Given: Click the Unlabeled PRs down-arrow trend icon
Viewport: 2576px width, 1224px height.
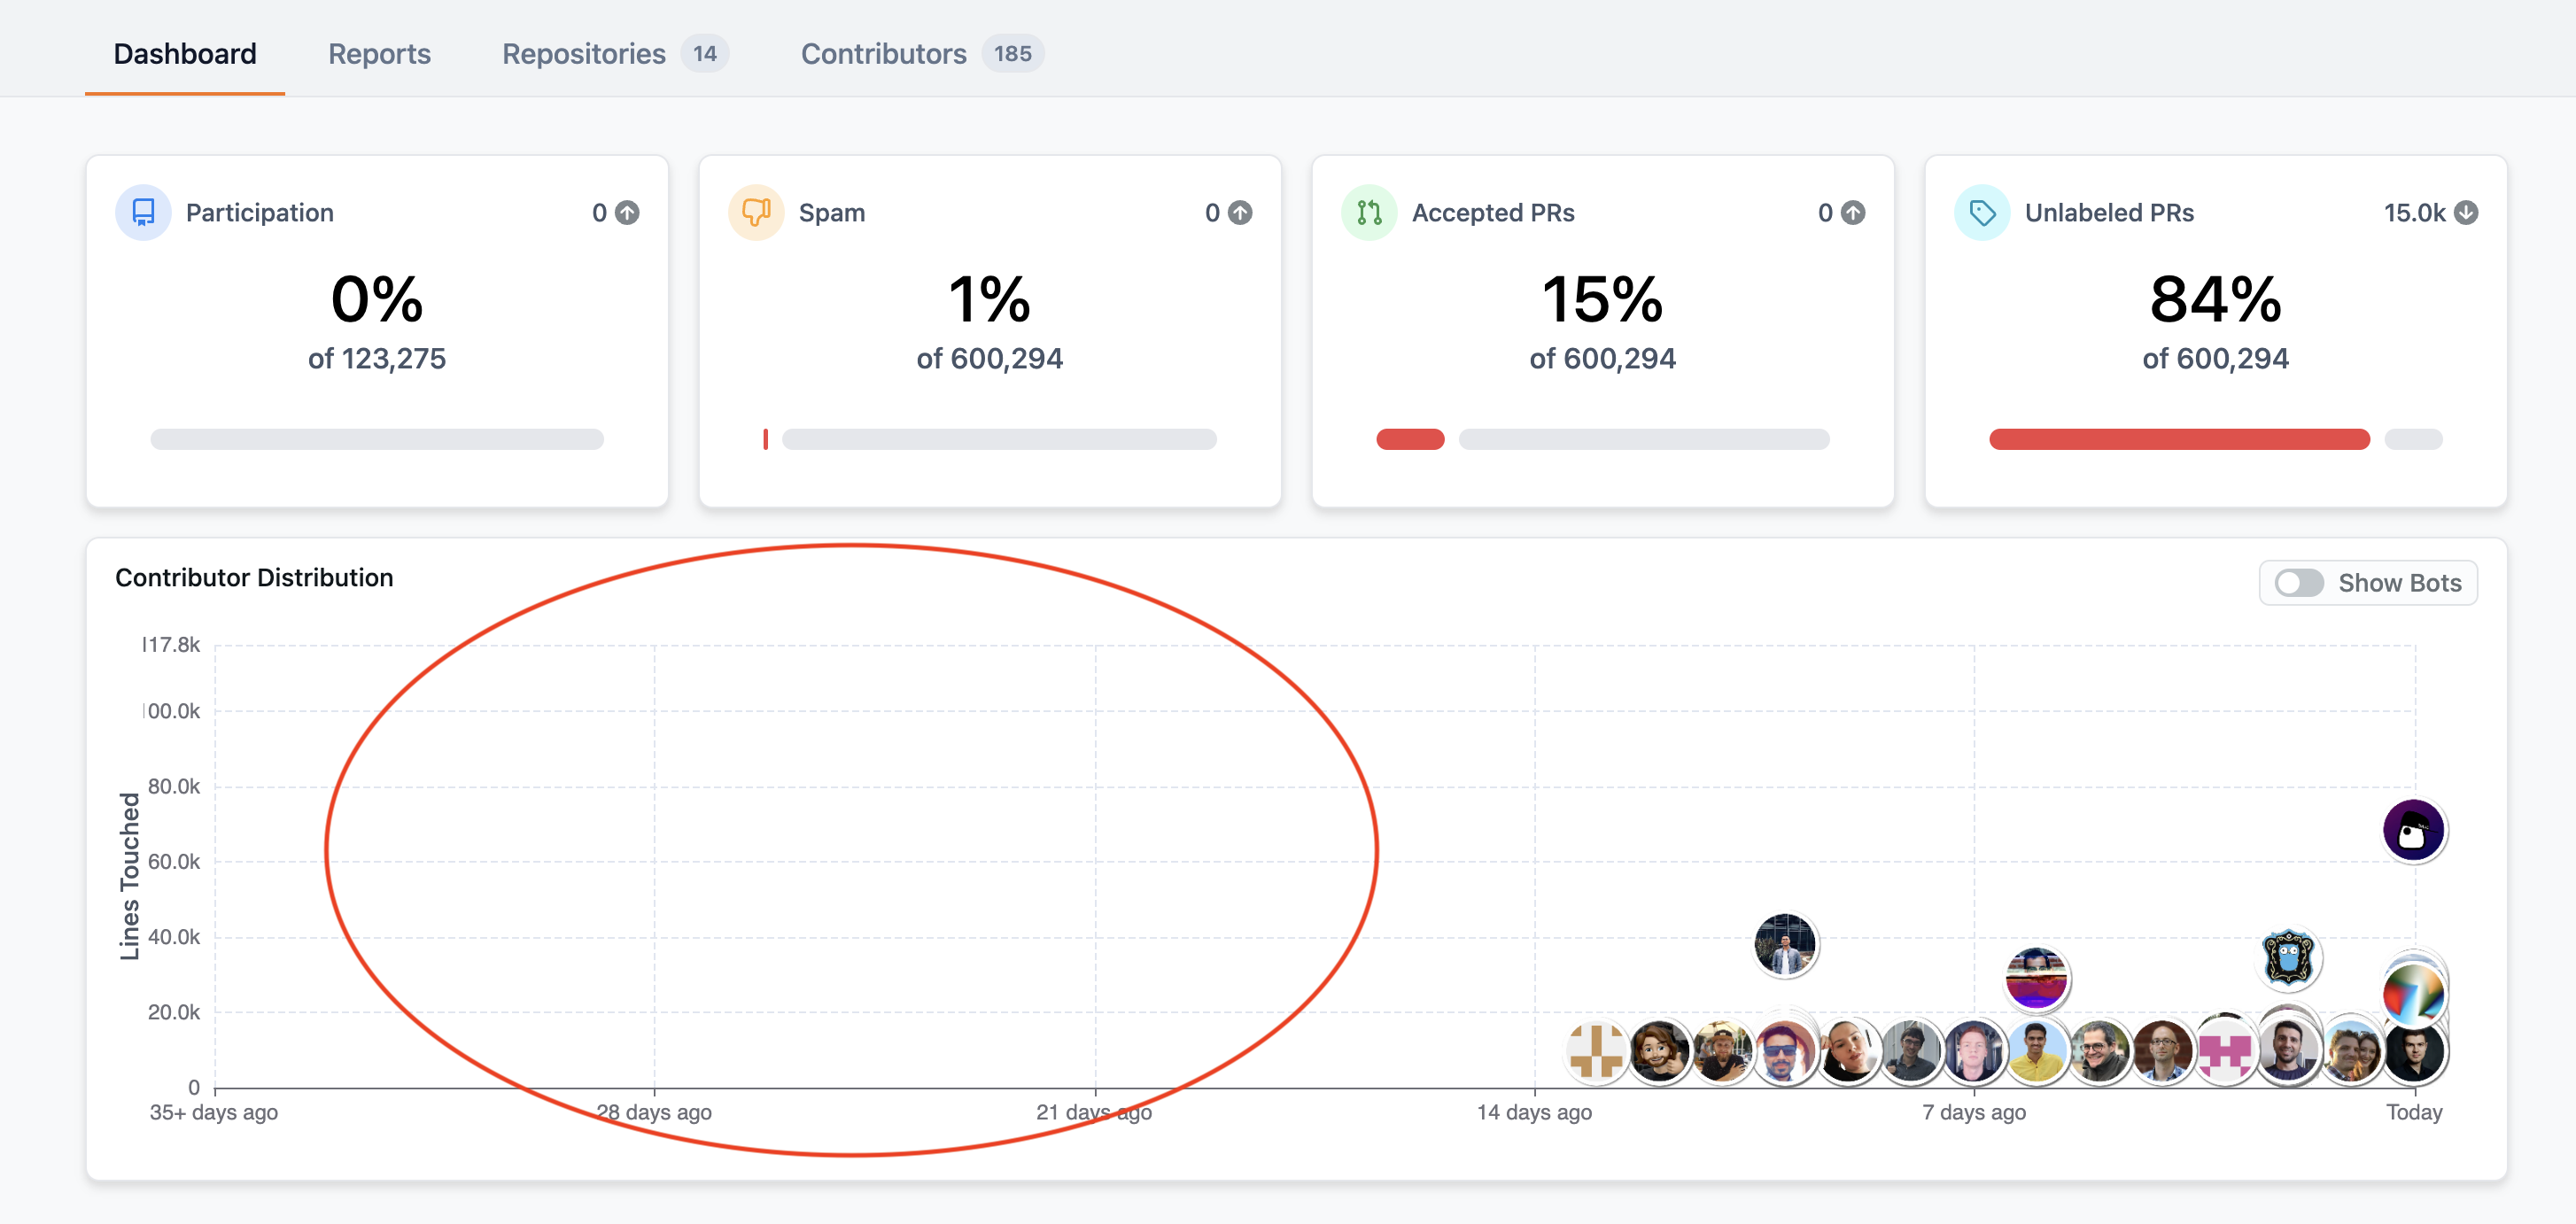Looking at the screenshot, I should (2466, 212).
